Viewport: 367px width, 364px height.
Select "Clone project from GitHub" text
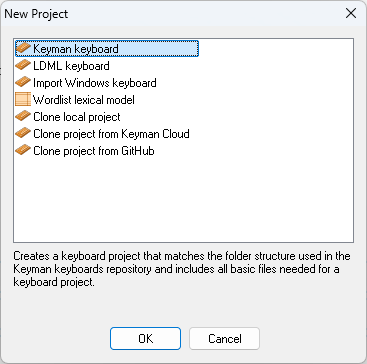pyautogui.click(x=94, y=151)
